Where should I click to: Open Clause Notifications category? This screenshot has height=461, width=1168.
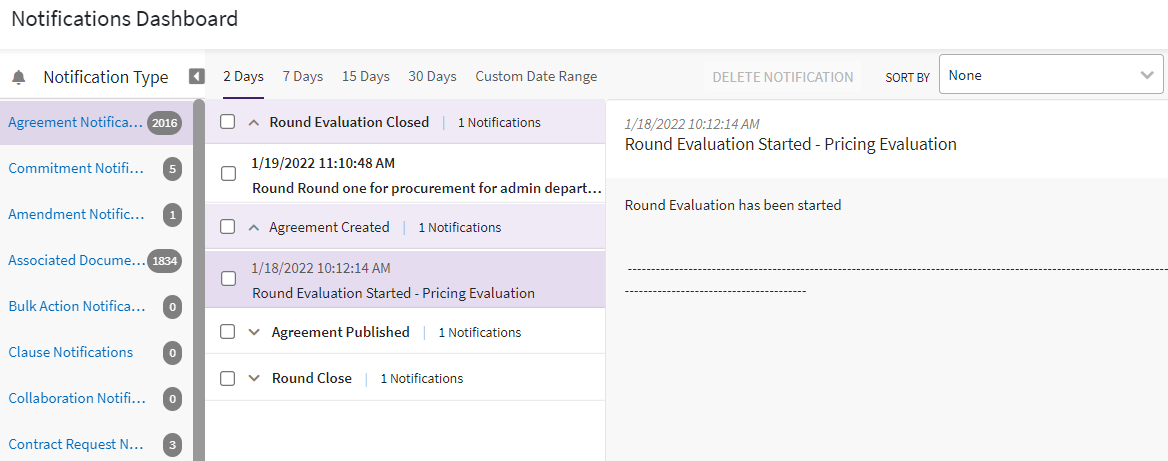point(71,352)
